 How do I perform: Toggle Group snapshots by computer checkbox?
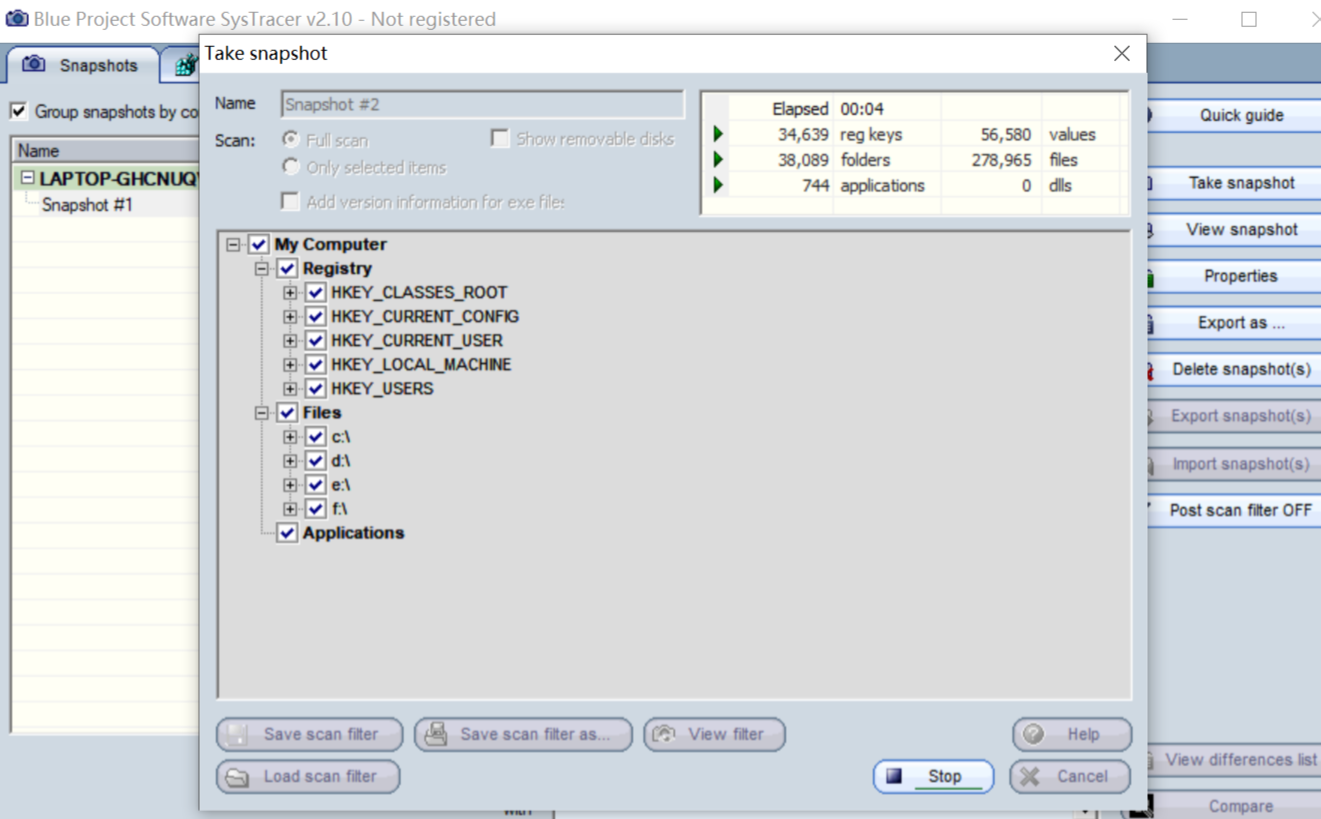coord(18,111)
